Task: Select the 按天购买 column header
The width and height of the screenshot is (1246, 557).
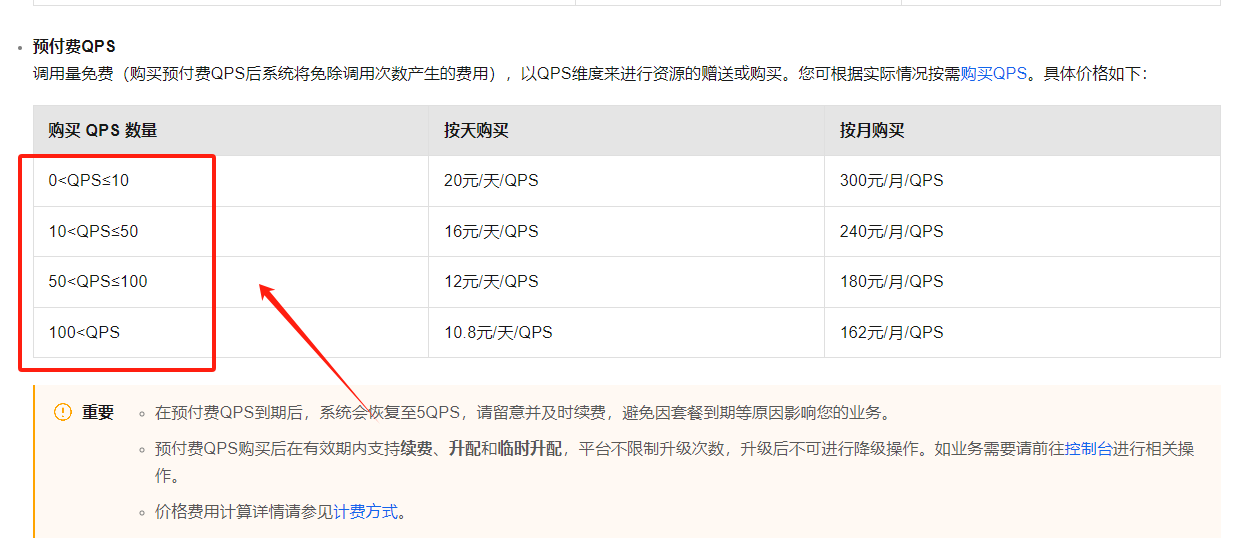Action: [x=626, y=131]
